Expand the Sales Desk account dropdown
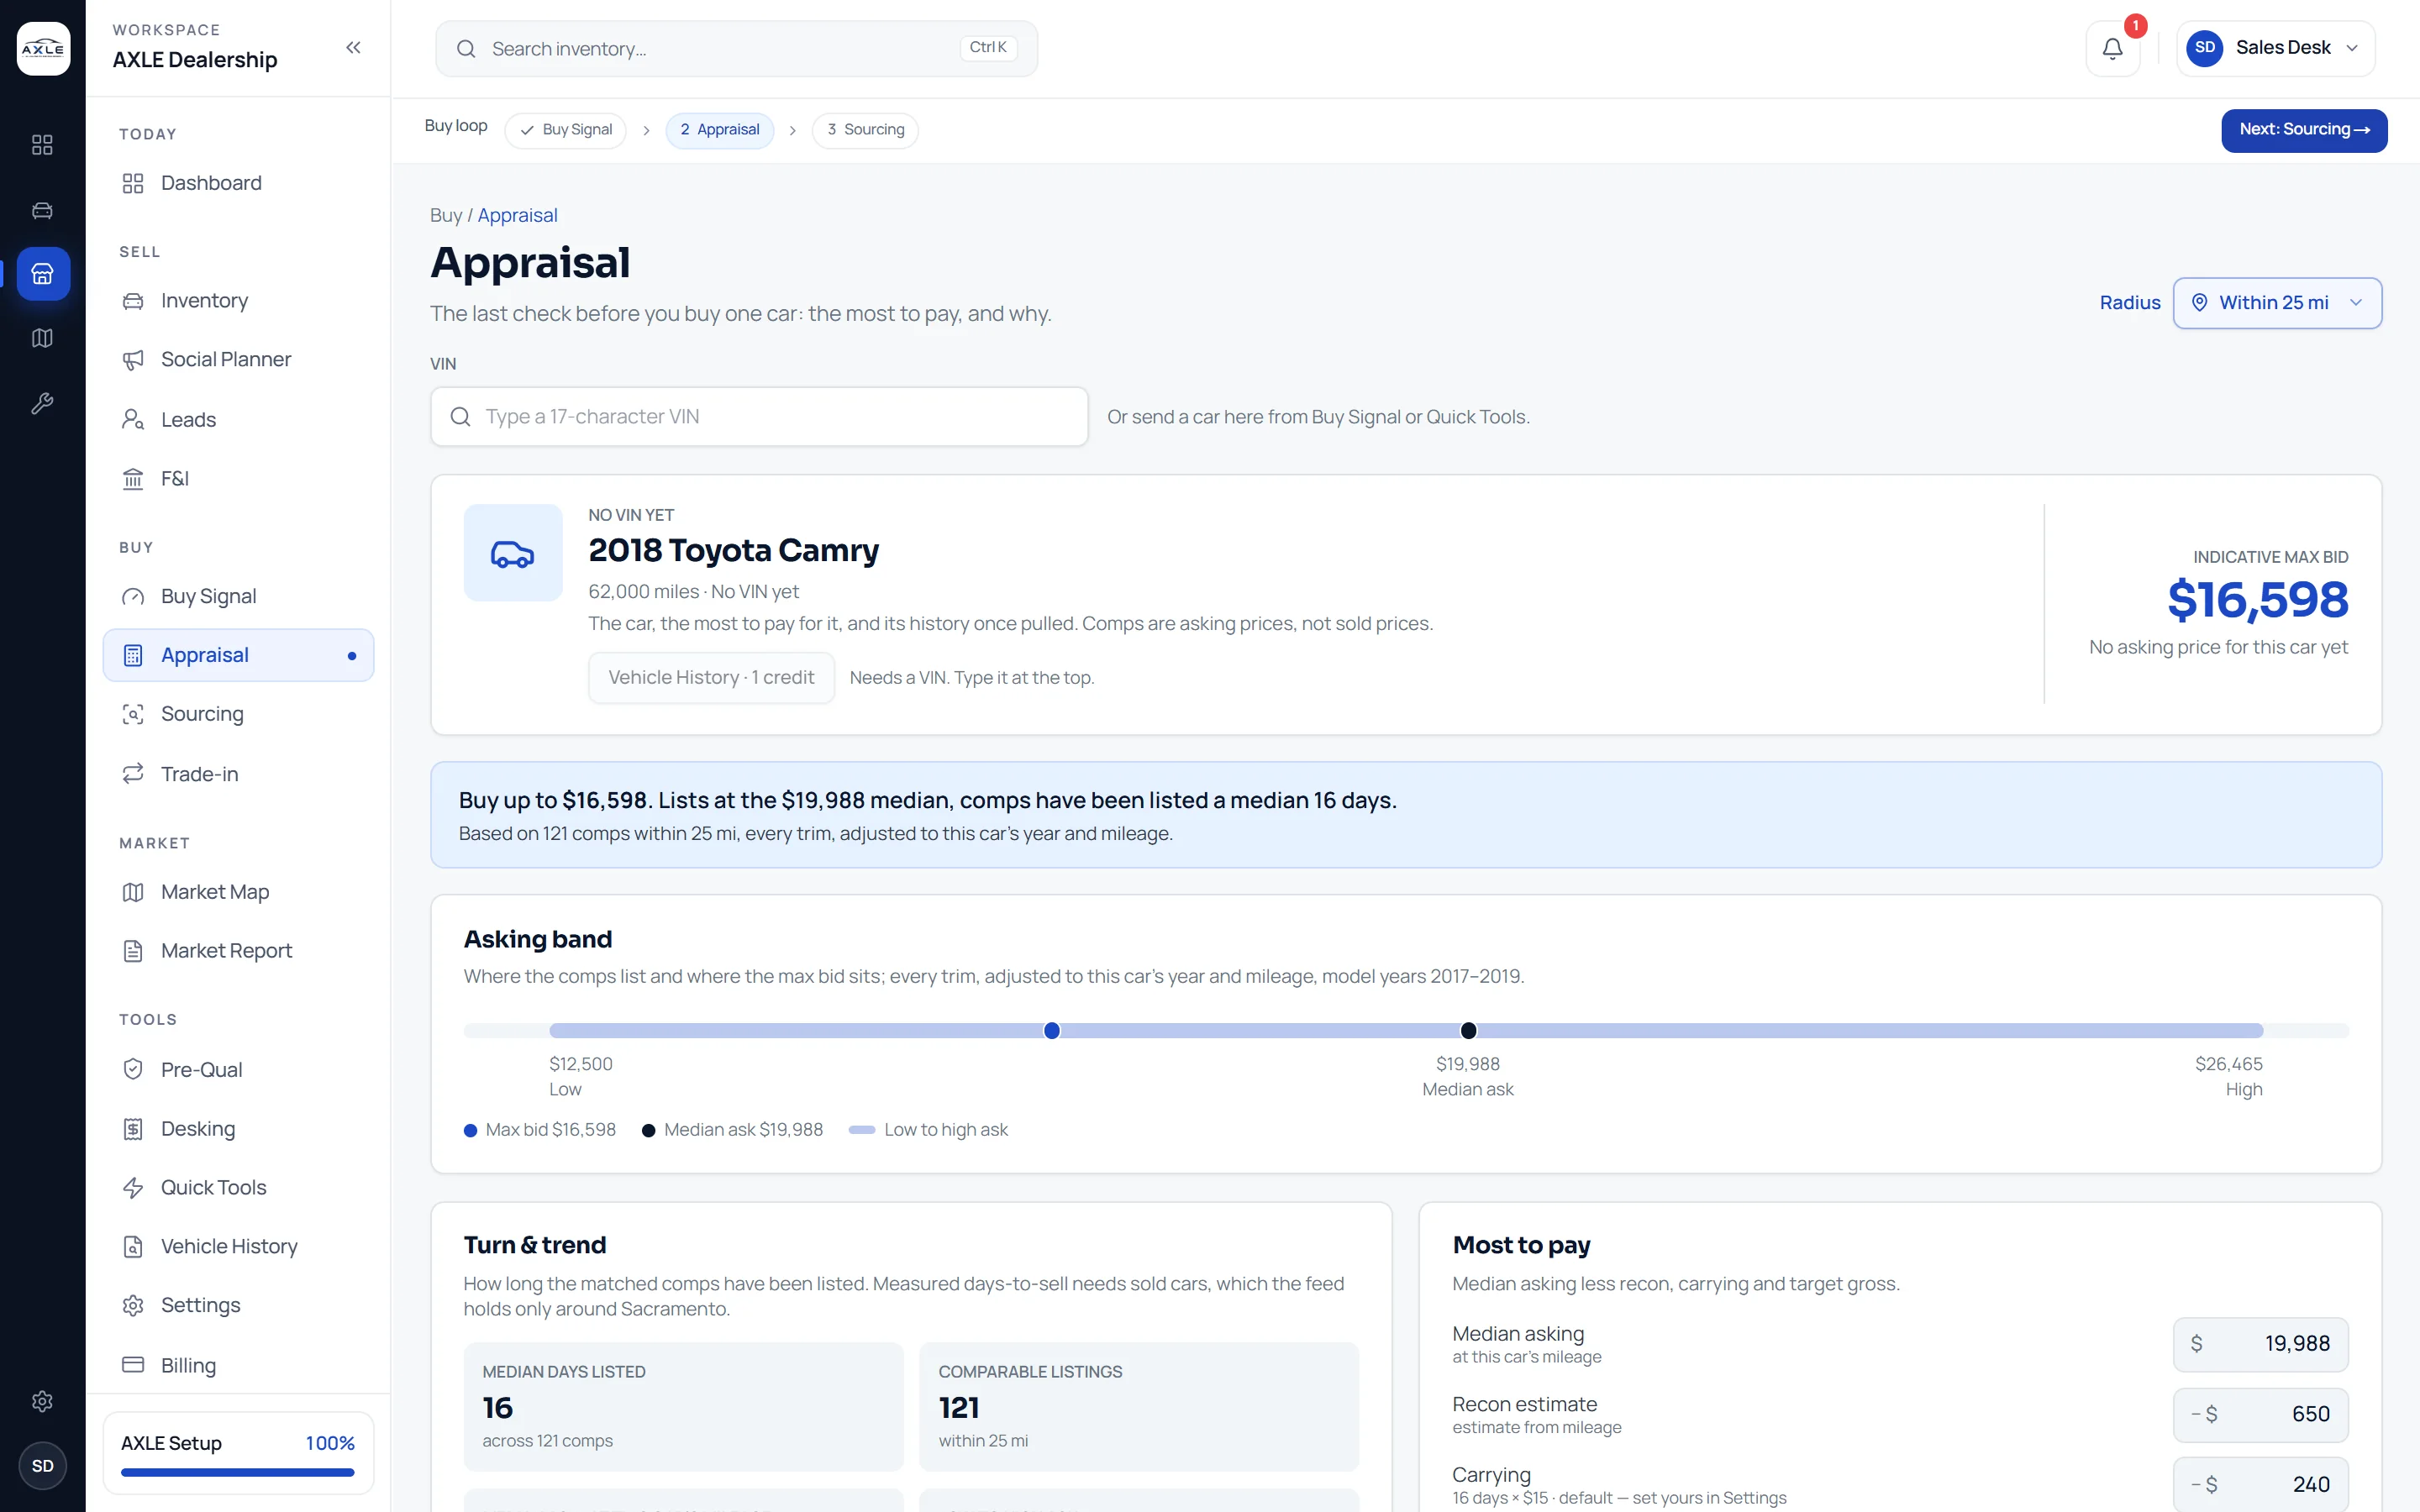Screen dimensions: 2420x1512 (x=2275, y=48)
